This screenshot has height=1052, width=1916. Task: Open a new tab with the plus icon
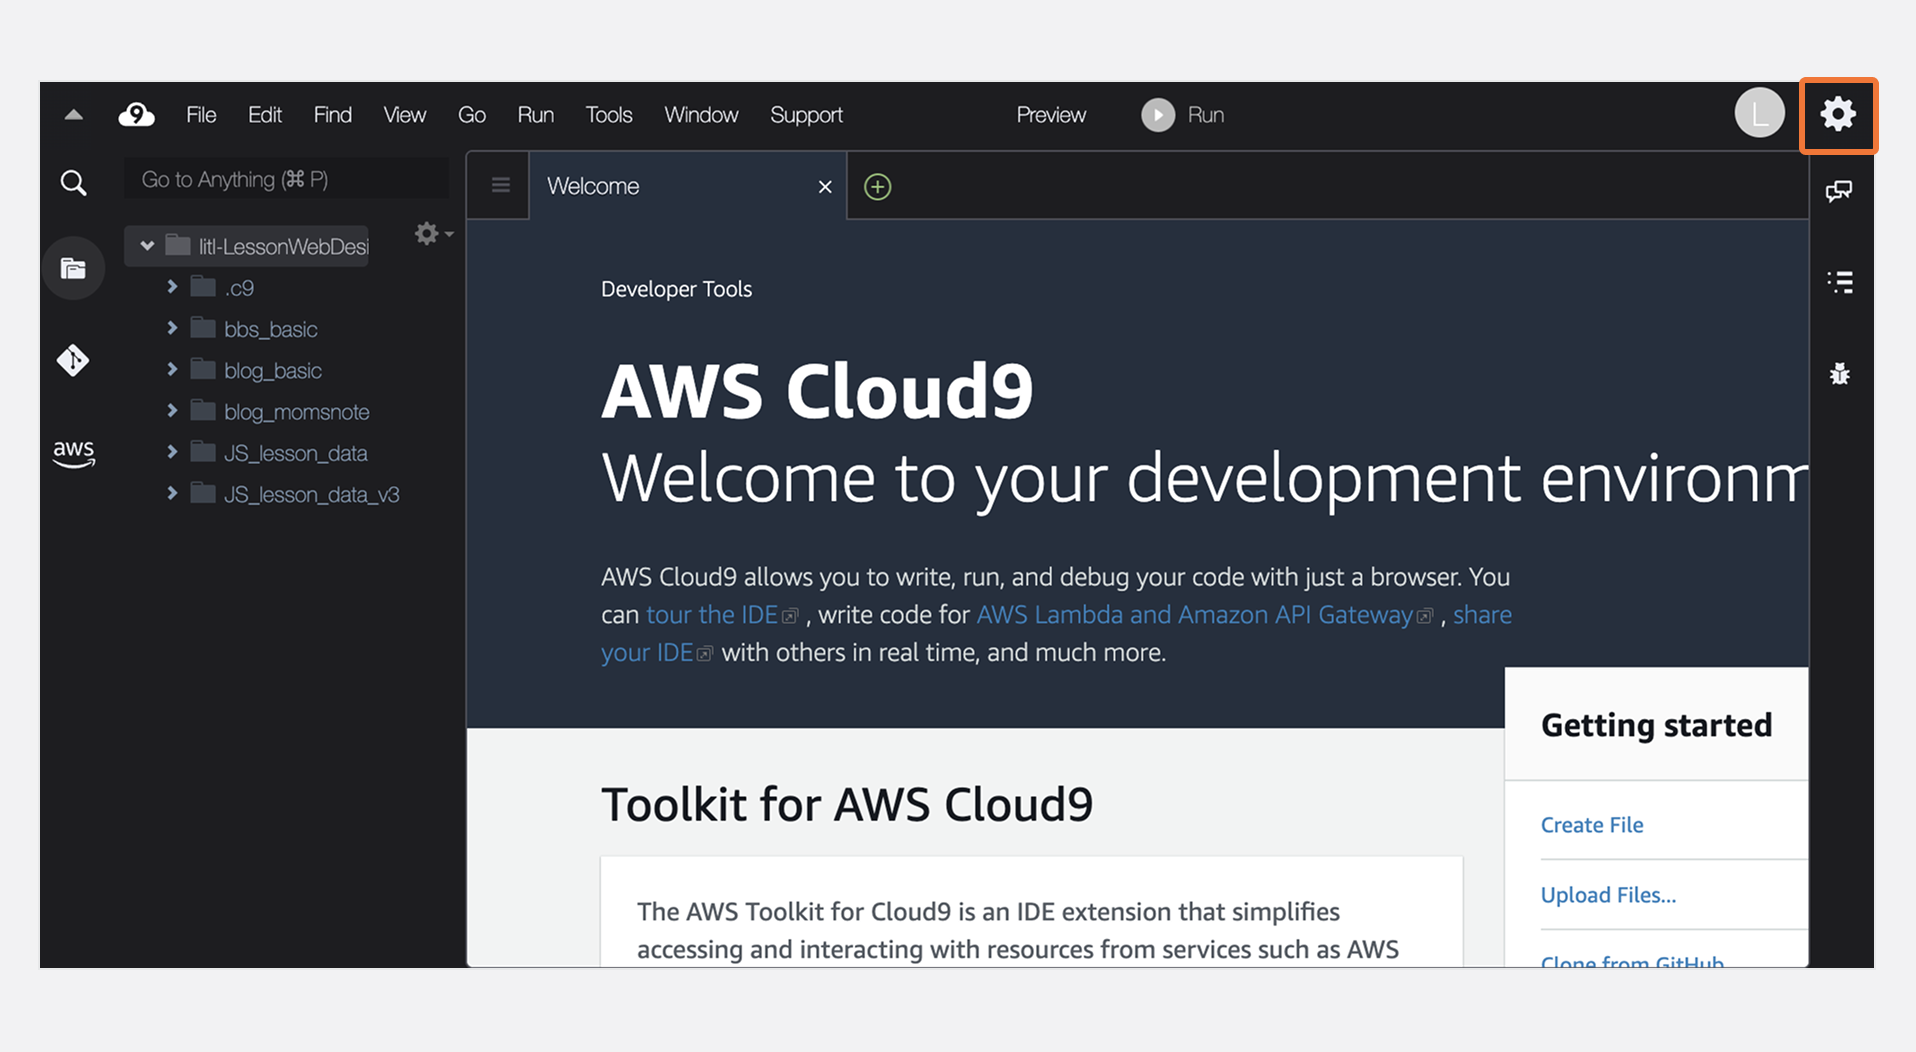click(x=877, y=187)
